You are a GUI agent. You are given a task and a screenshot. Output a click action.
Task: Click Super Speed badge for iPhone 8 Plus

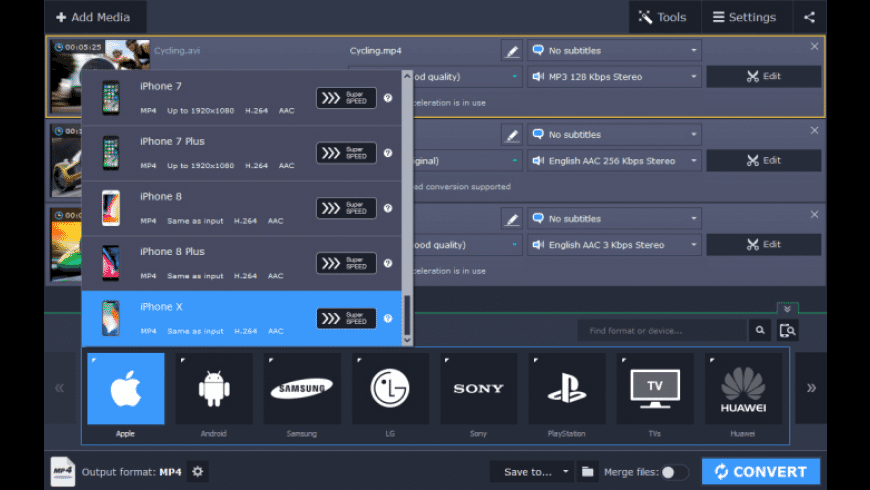click(x=346, y=263)
